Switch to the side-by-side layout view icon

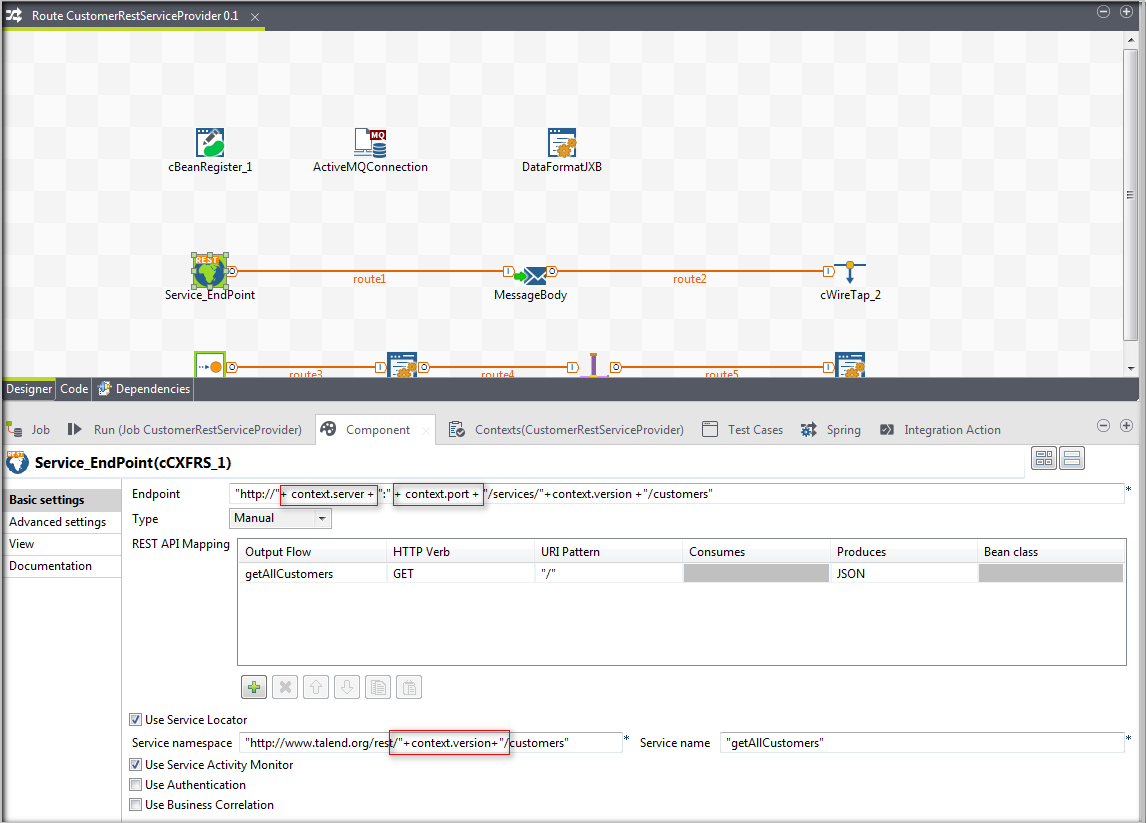tap(1044, 458)
